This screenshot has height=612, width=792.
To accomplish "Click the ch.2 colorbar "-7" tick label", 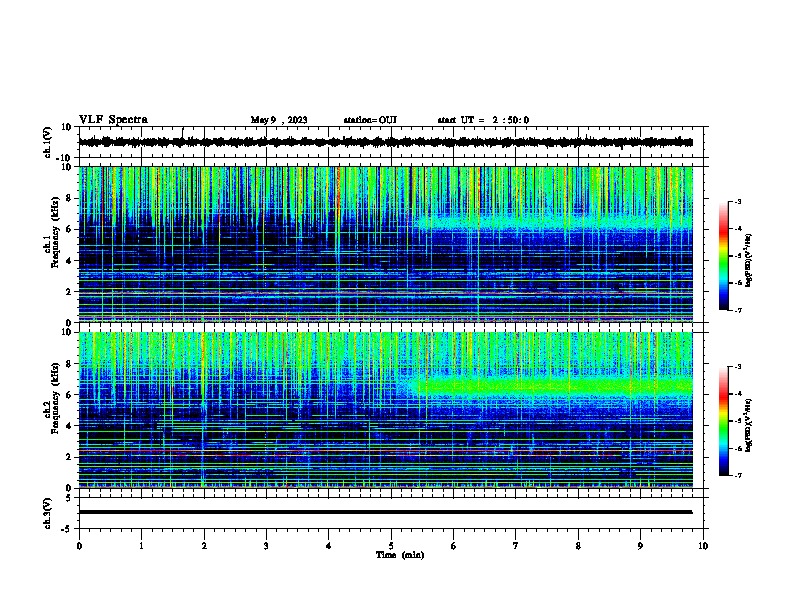I will pyautogui.click(x=738, y=476).
